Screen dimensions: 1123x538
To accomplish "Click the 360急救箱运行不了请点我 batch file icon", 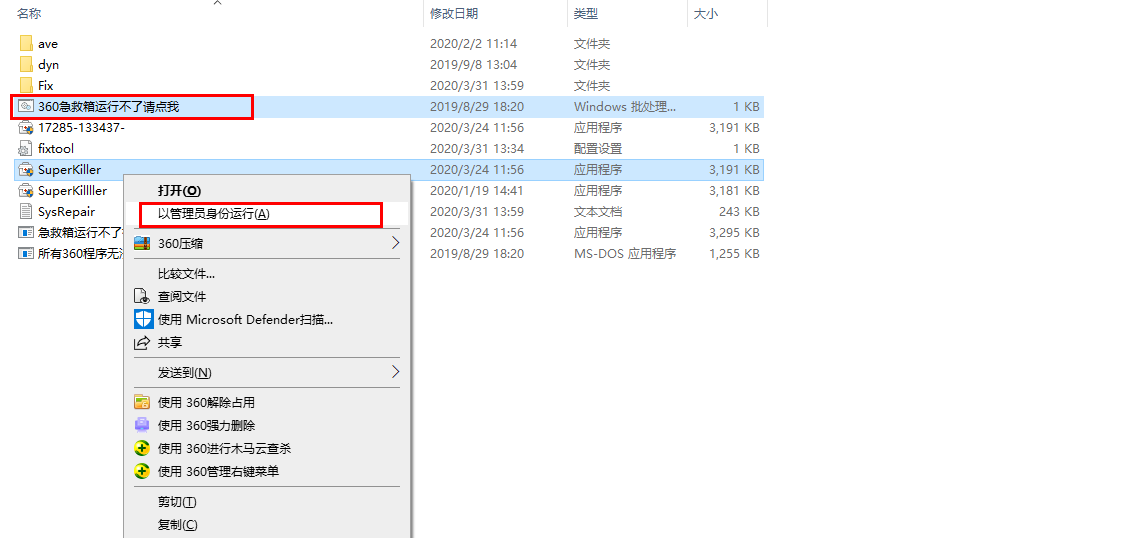I will coord(26,107).
